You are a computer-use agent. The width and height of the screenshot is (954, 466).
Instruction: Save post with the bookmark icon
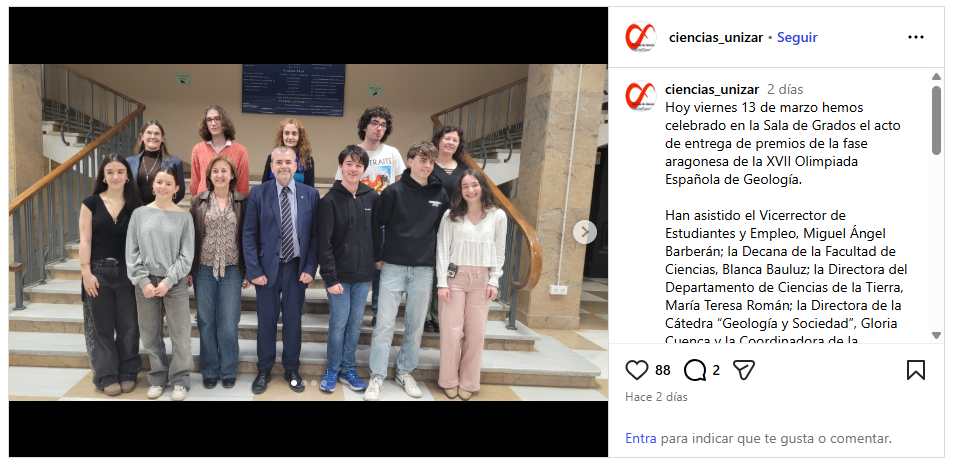pos(916,370)
